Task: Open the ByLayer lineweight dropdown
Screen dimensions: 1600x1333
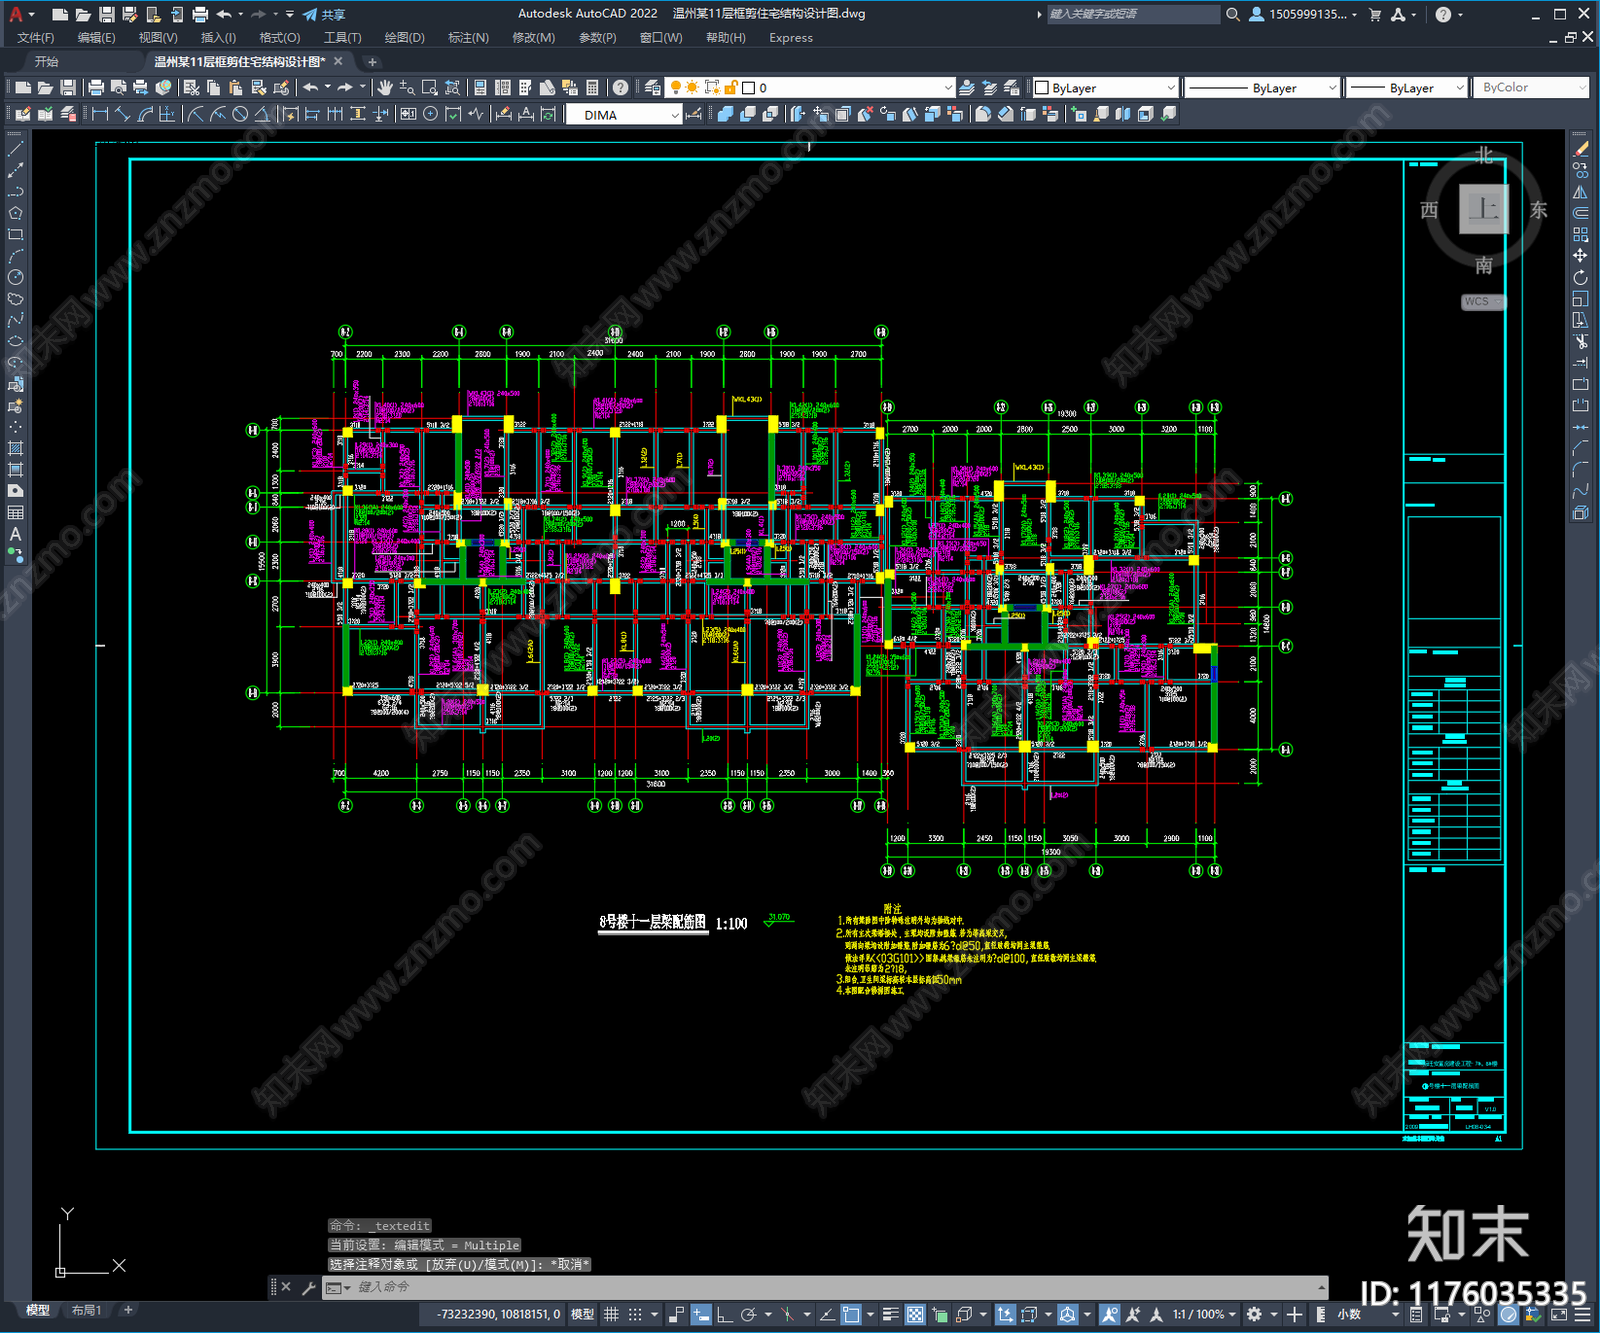Action: click(x=1406, y=88)
